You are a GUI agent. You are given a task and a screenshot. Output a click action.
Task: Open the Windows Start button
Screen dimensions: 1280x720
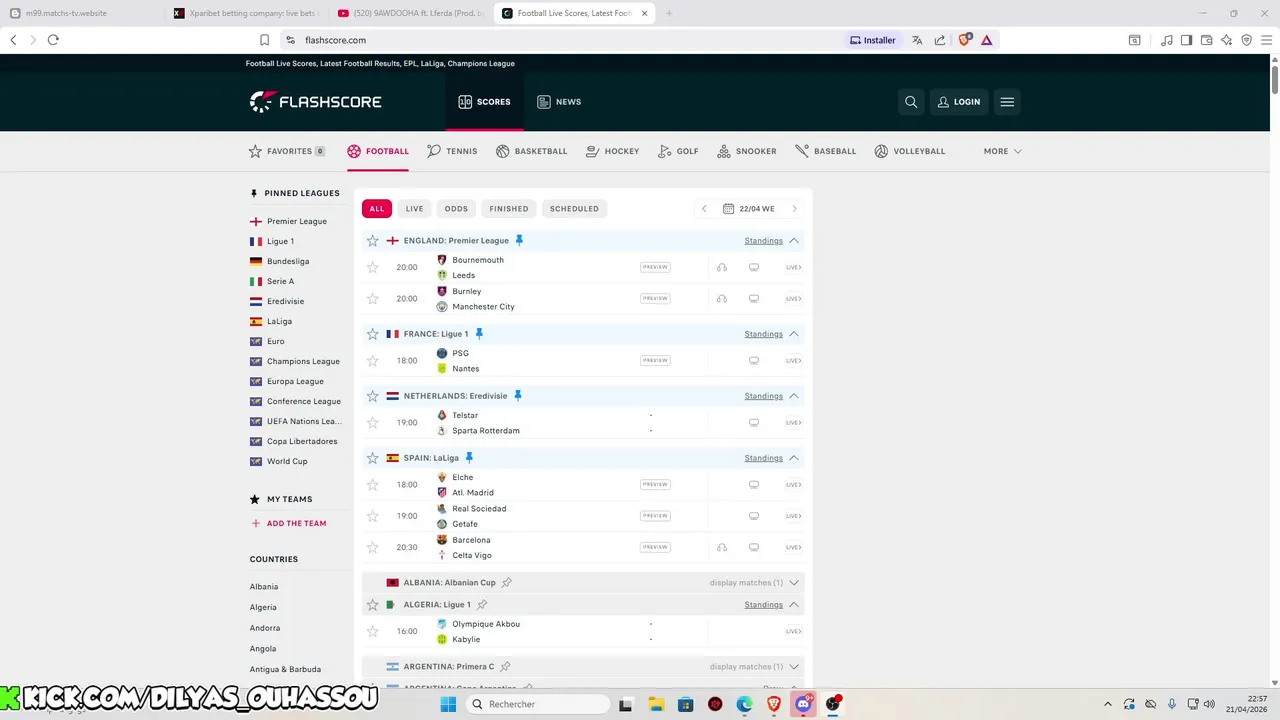(448, 704)
